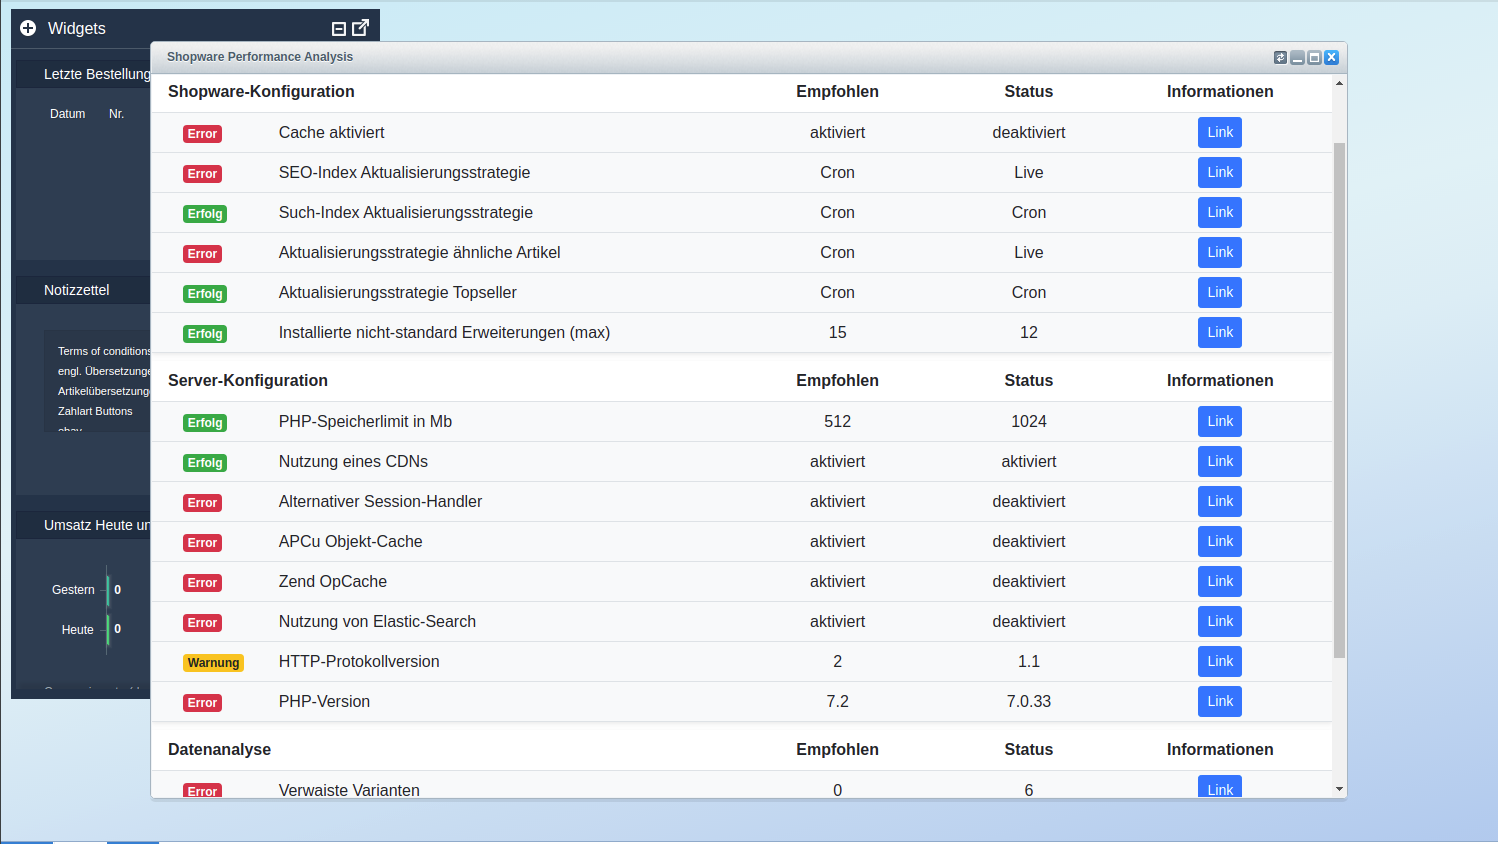This screenshot has width=1498, height=844.
Task: Click the scrollbar up arrow
Action: [1339, 83]
